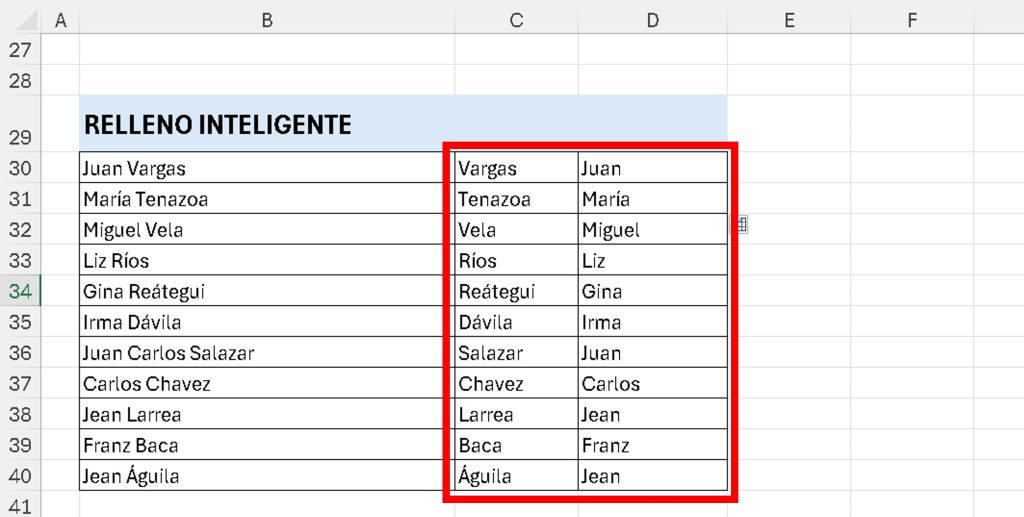Select row 29 header
The height and width of the screenshot is (517, 1024).
point(20,123)
